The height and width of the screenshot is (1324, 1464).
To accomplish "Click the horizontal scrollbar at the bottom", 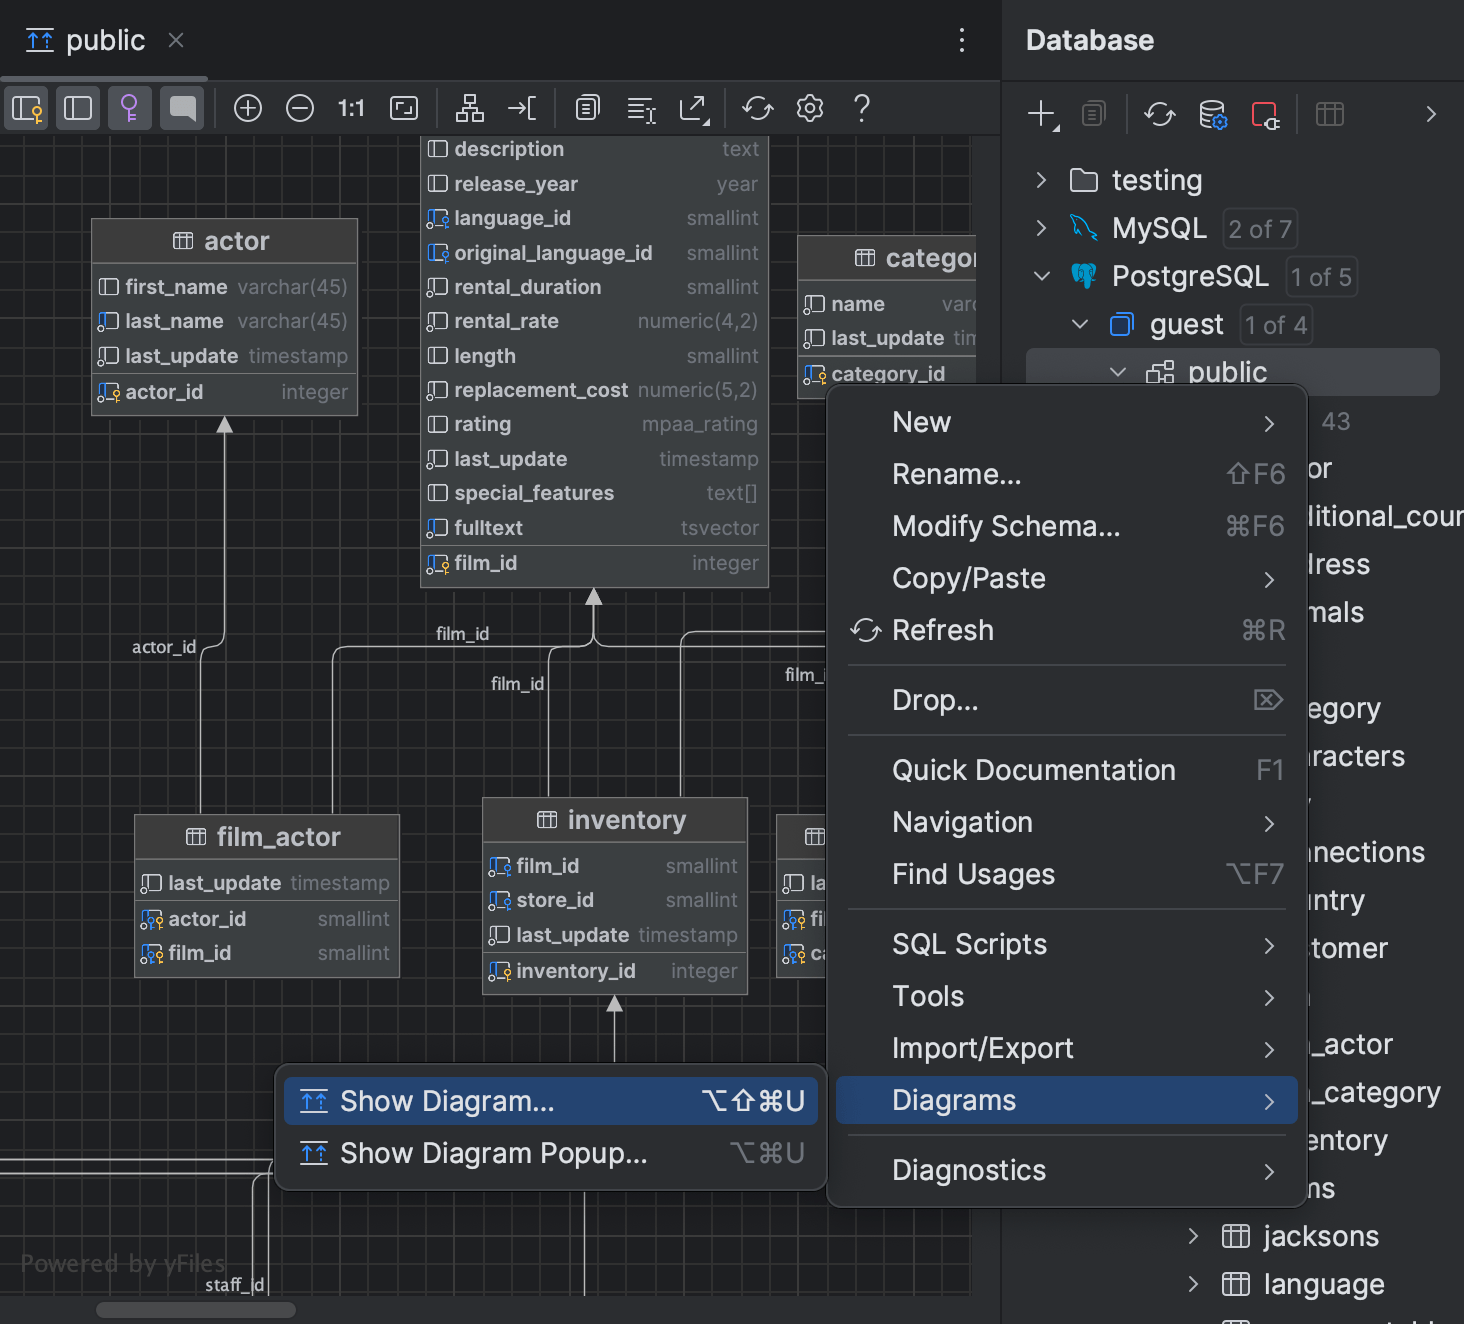I will 195,1309.
